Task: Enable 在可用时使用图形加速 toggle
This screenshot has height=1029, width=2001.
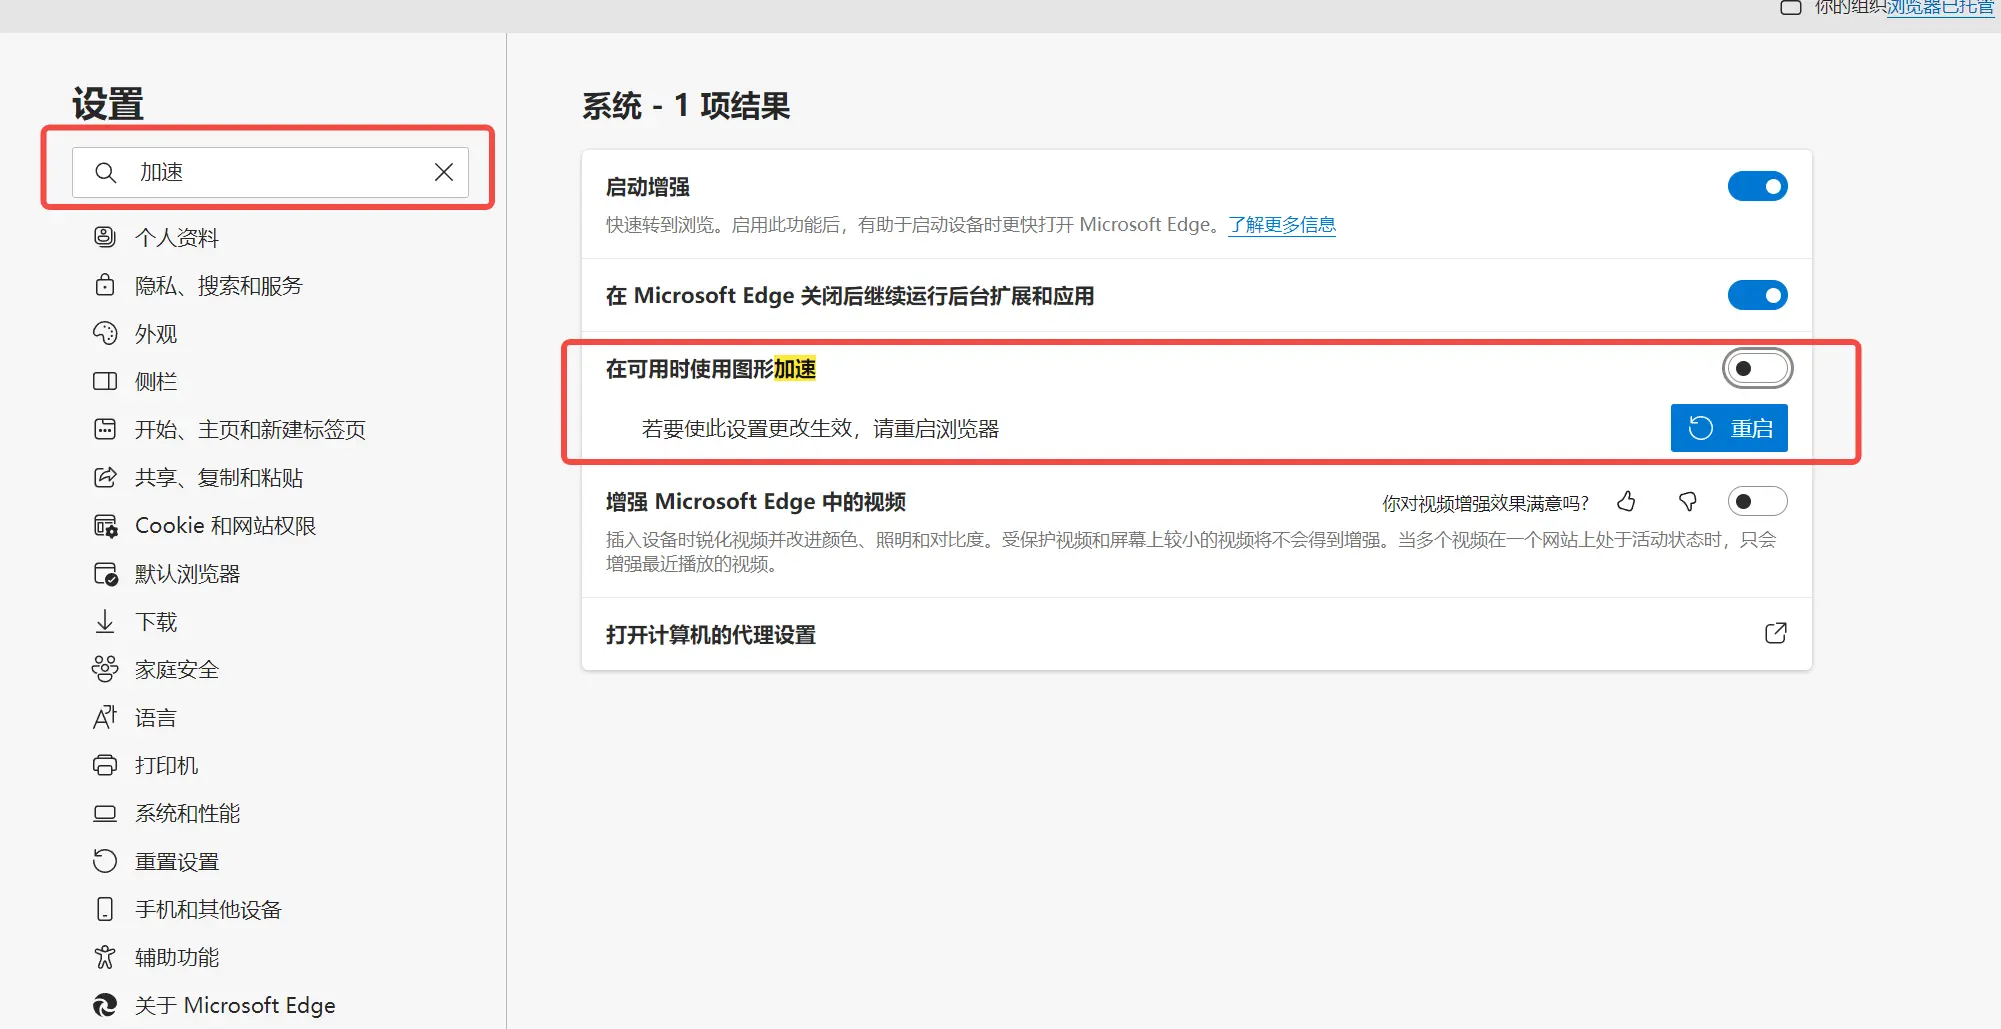Action: coord(1757,369)
